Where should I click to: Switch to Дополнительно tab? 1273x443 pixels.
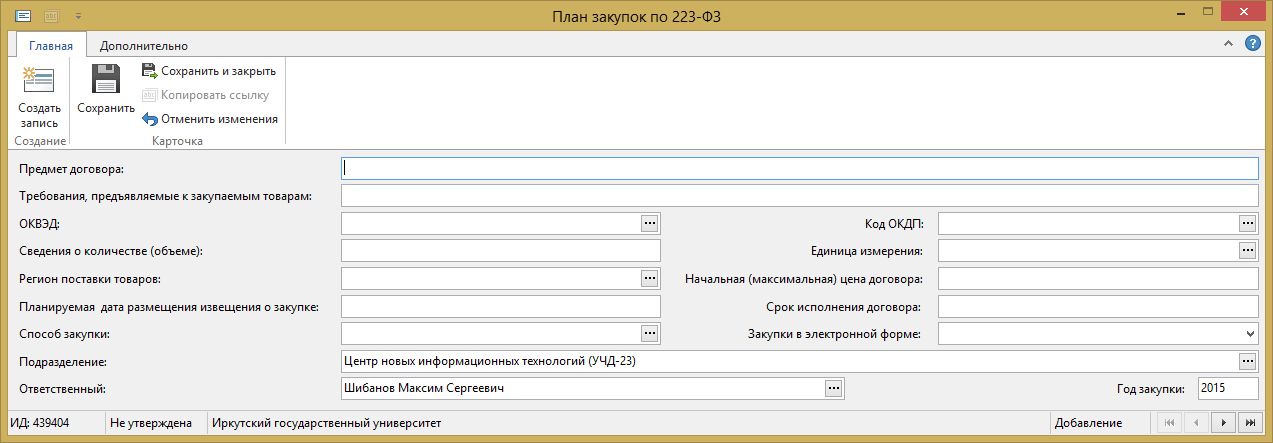pyautogui.click(x=144, y=45)
